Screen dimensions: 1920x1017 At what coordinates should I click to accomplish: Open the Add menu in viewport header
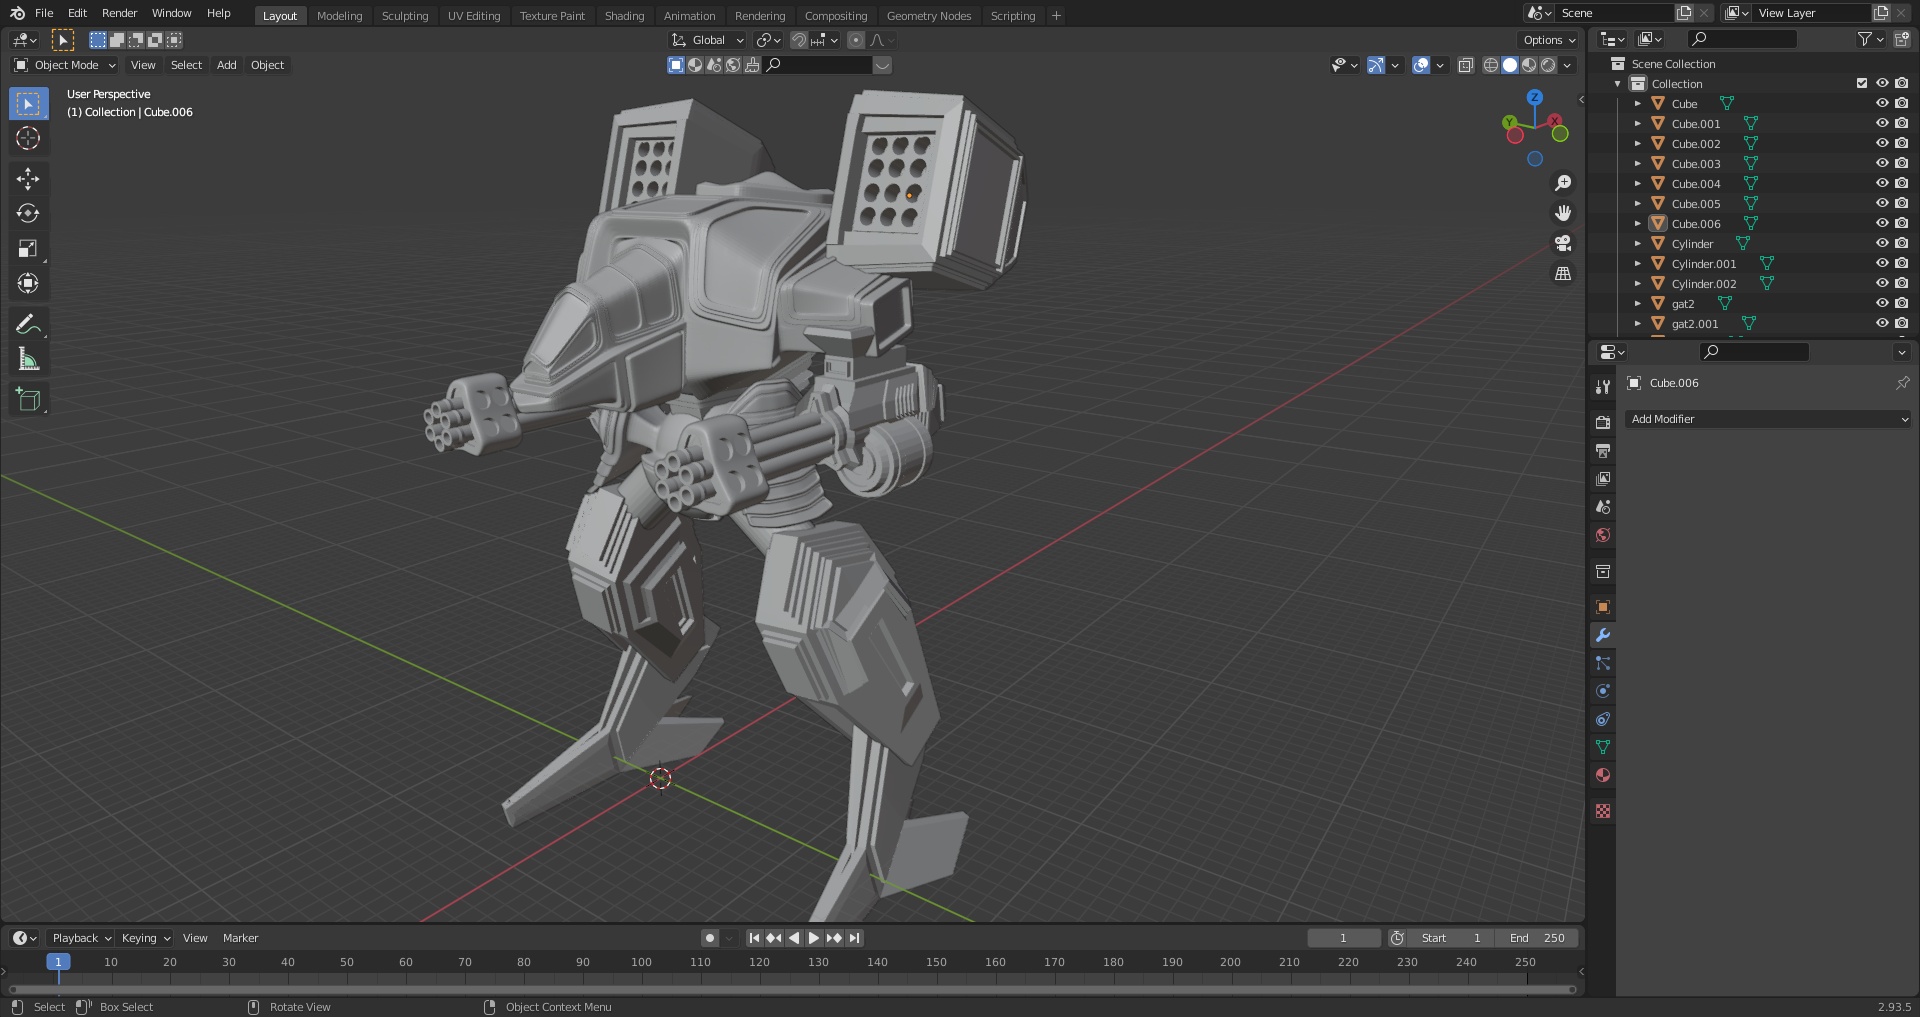click(x=227, y=65)
